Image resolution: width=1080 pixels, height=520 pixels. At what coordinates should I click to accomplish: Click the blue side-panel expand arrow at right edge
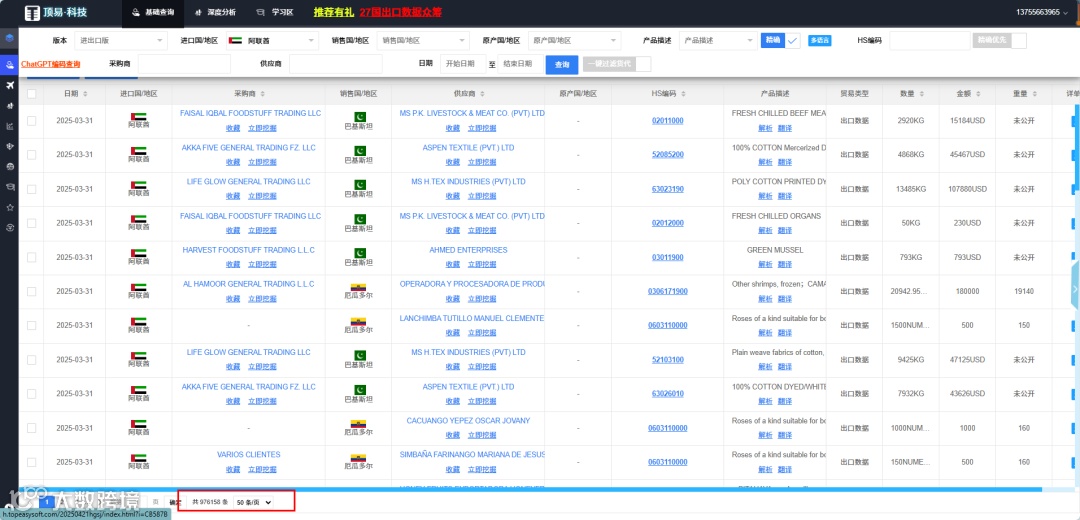pos(1075,288)
